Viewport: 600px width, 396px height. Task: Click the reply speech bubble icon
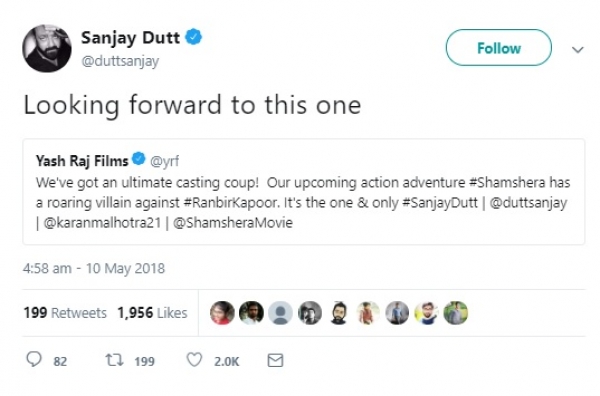[34, 360]
